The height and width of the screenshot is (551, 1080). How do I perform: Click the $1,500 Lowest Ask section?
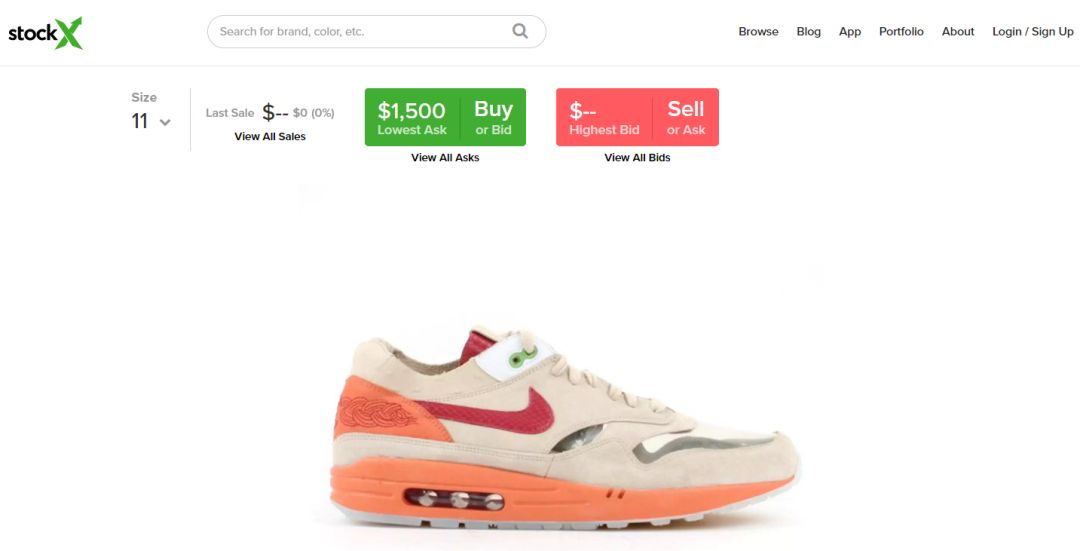pos(412,117)
